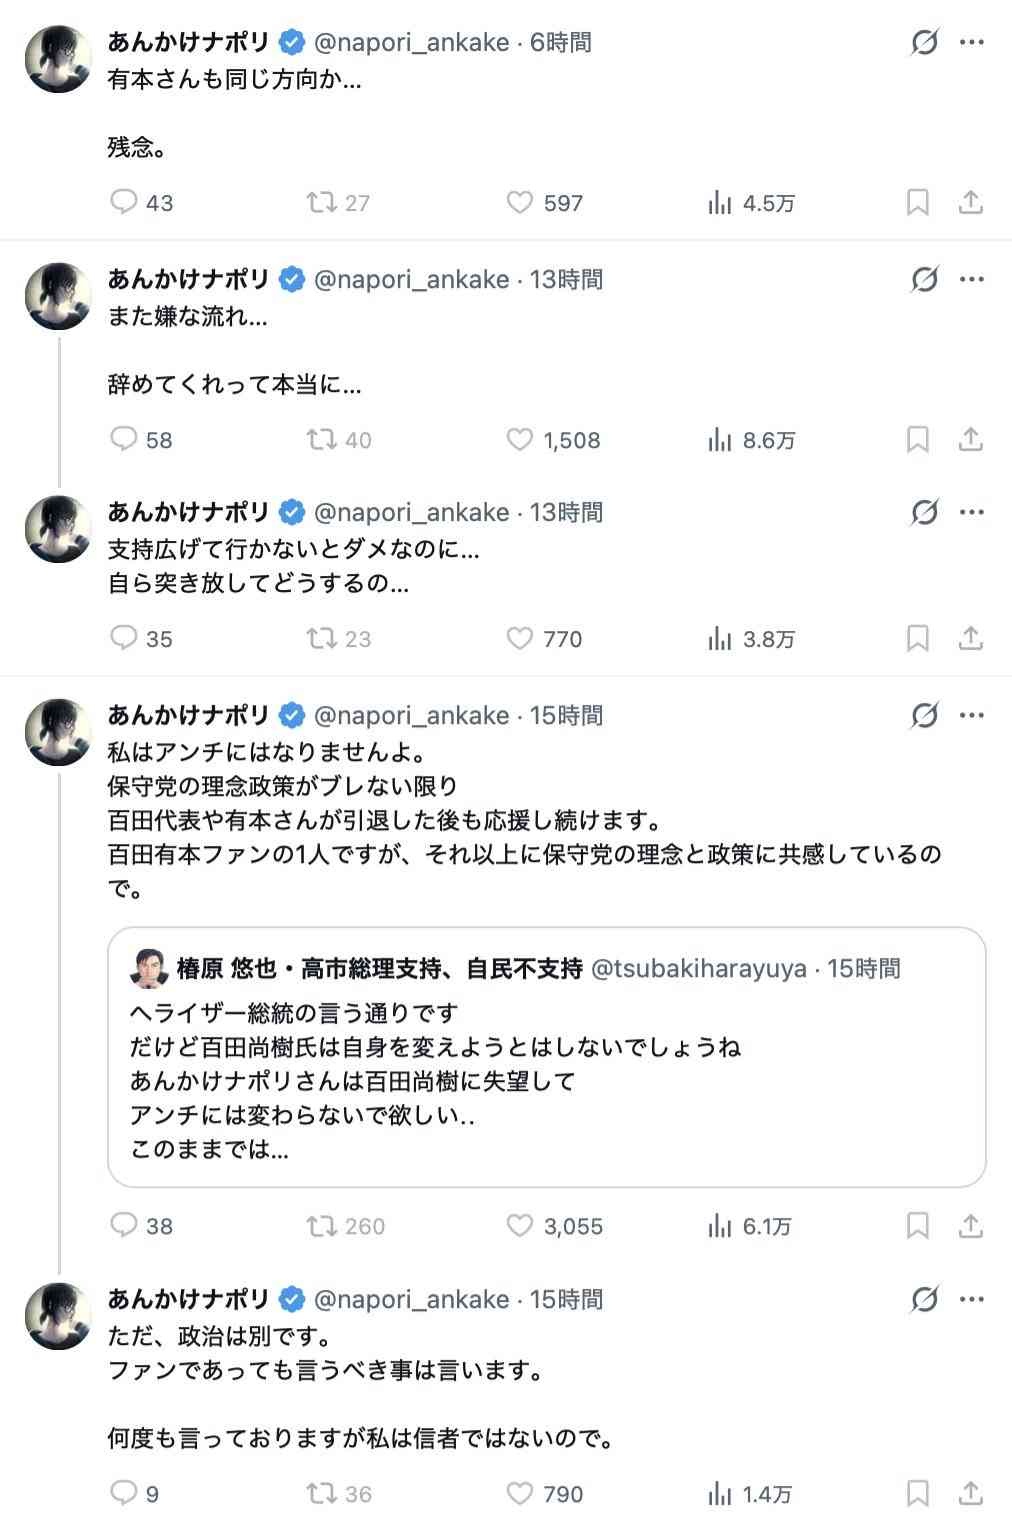Open @napori_ankake profile from first tweet
Image resolution: width=1012 pixels, height=1528 pixels.
click(411, 43)
